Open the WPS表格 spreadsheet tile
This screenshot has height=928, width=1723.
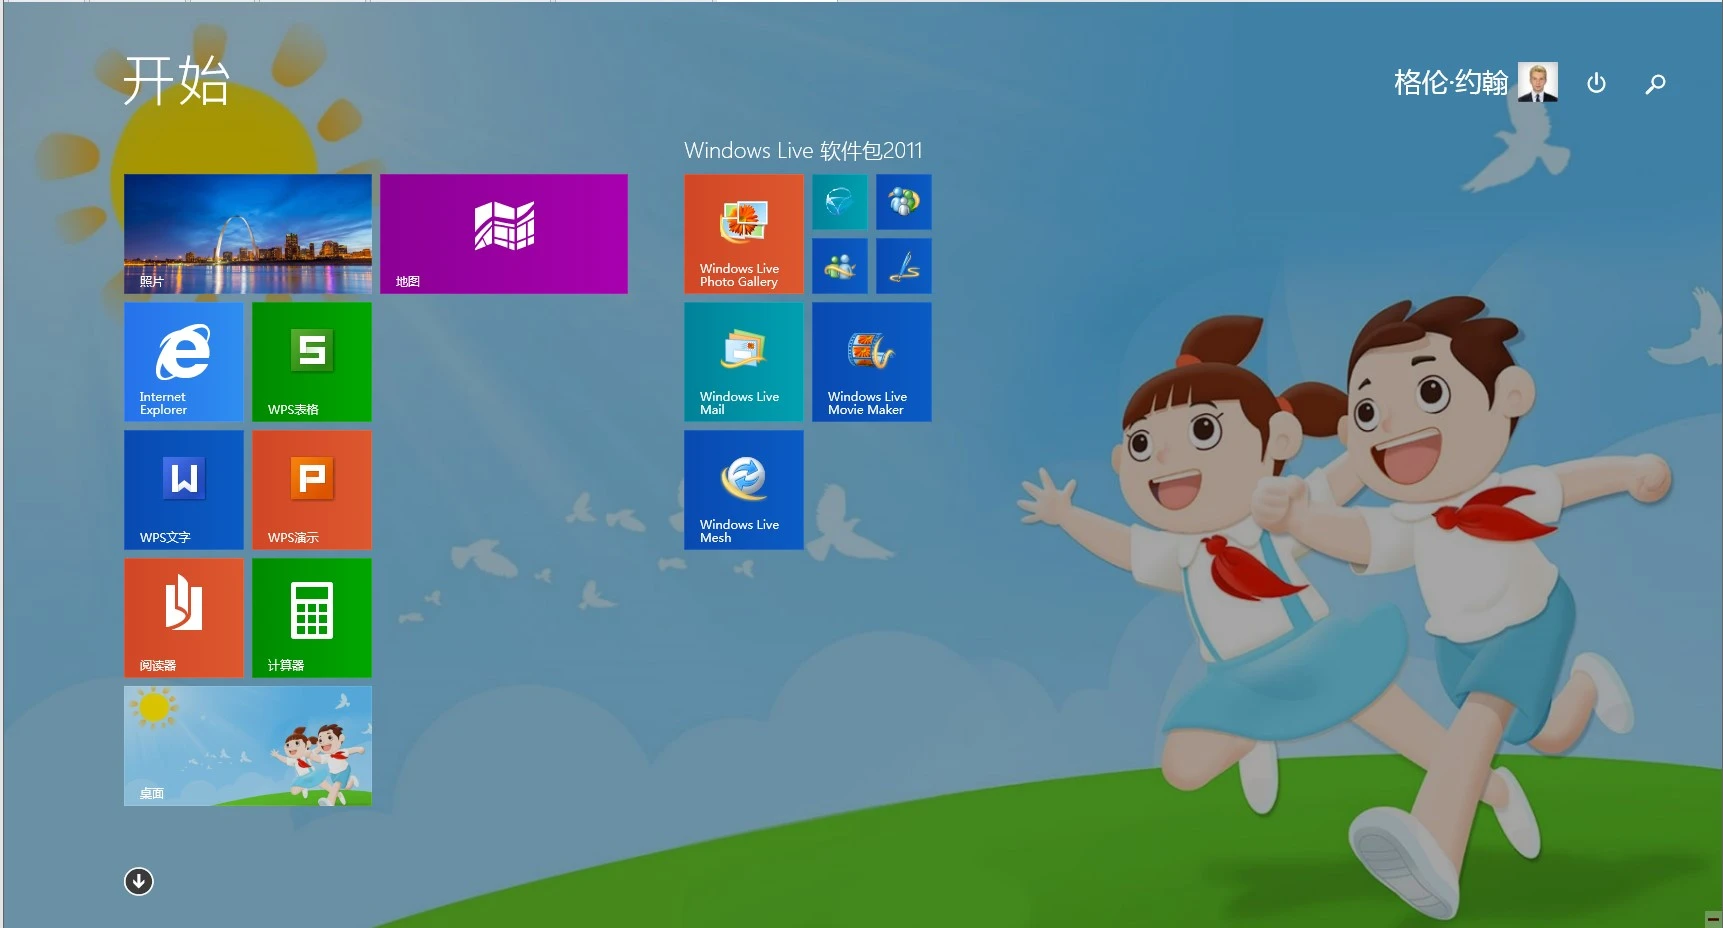(x=312, y=362)
